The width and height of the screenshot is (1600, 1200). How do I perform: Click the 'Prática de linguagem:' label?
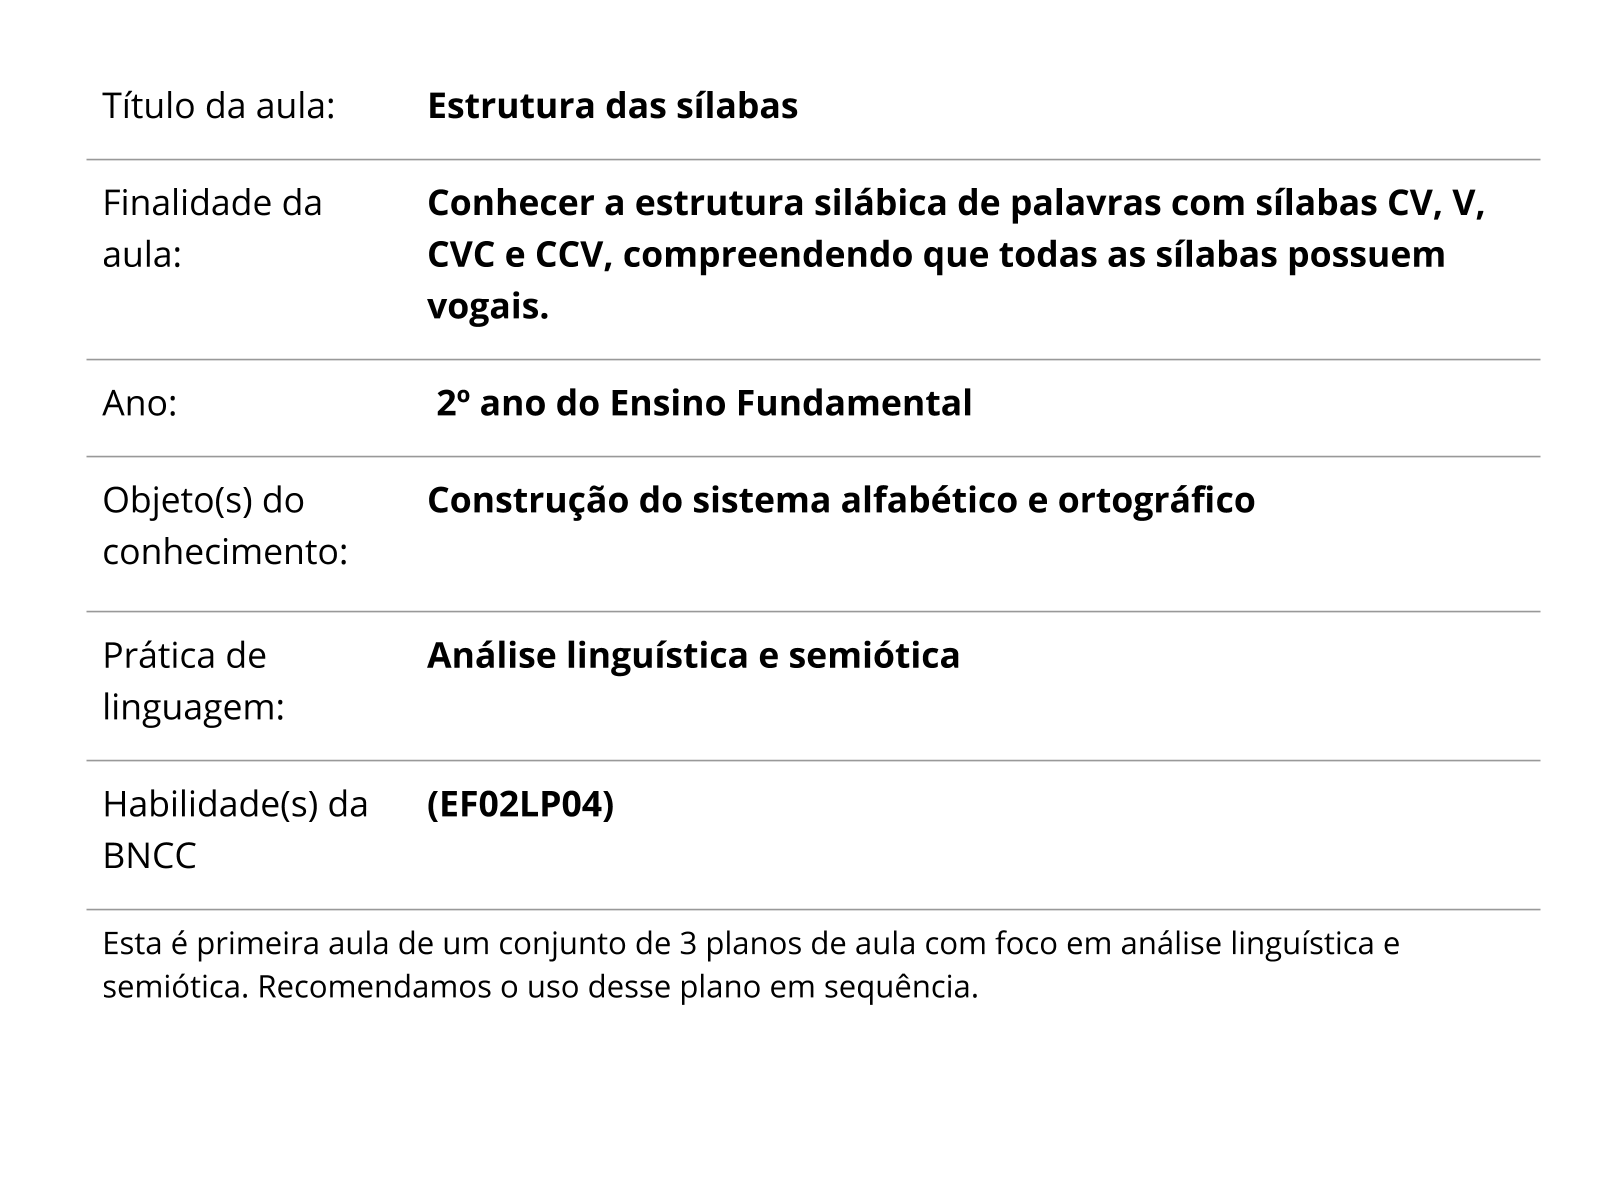click(x=194, y=681)
